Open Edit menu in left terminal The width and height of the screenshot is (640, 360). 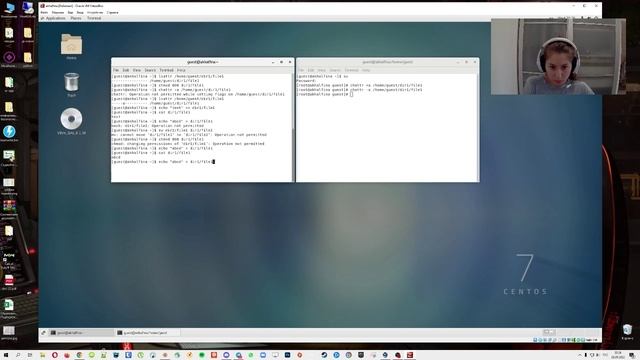tap(126, 70)
